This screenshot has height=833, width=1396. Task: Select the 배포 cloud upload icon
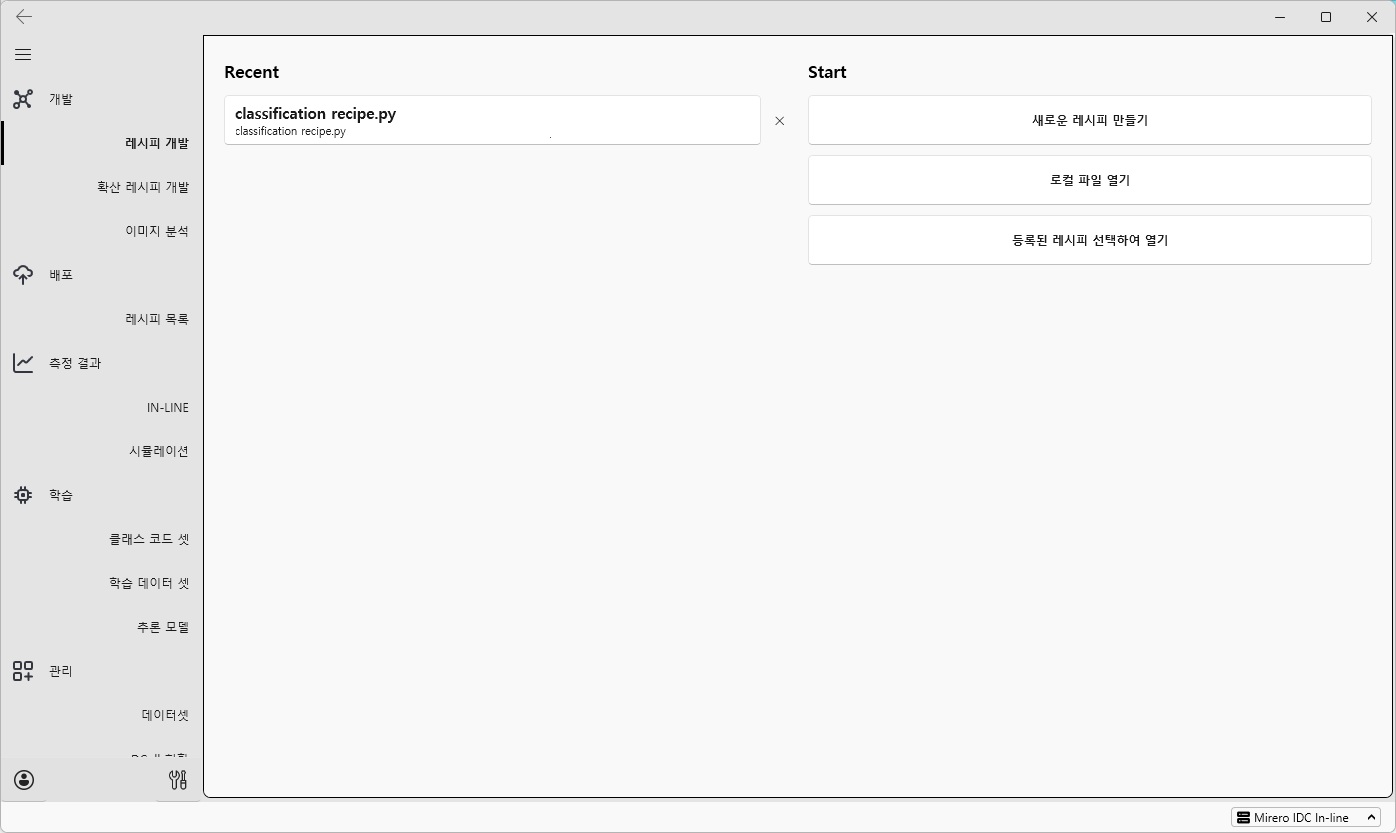tap(23, 274)
